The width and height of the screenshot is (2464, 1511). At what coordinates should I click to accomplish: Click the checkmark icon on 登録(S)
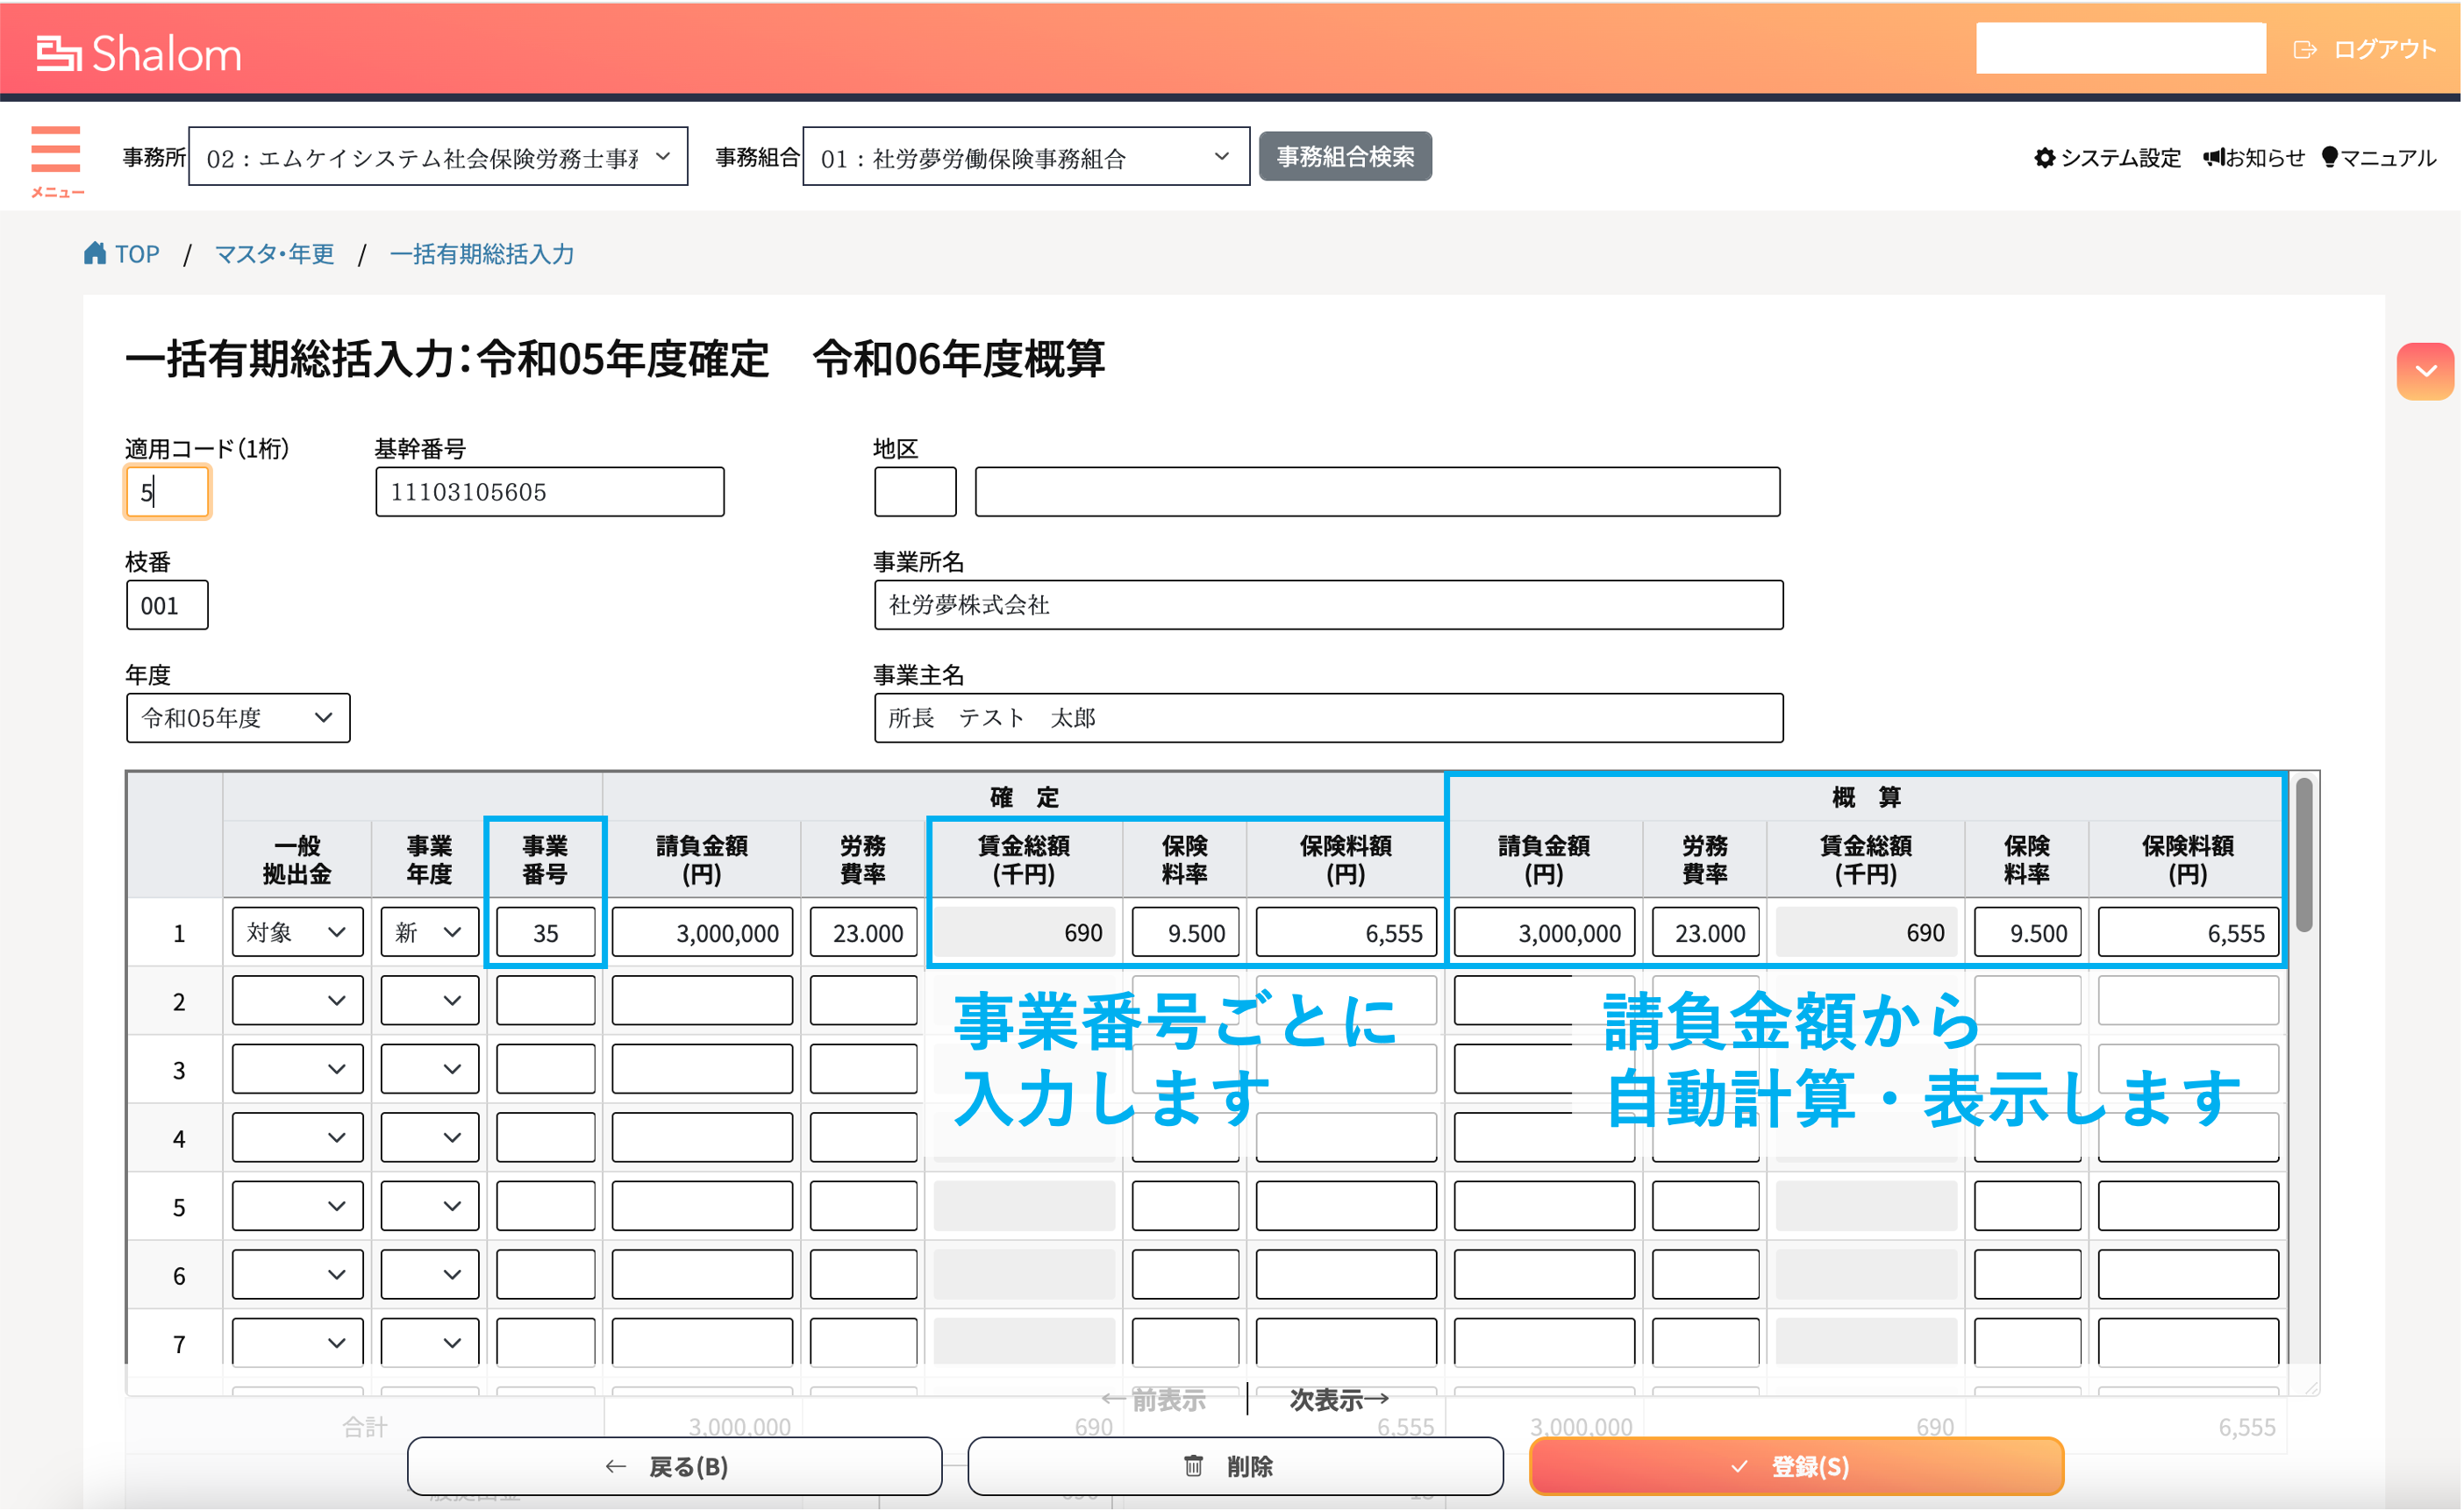click(x=1741, y=1466)
